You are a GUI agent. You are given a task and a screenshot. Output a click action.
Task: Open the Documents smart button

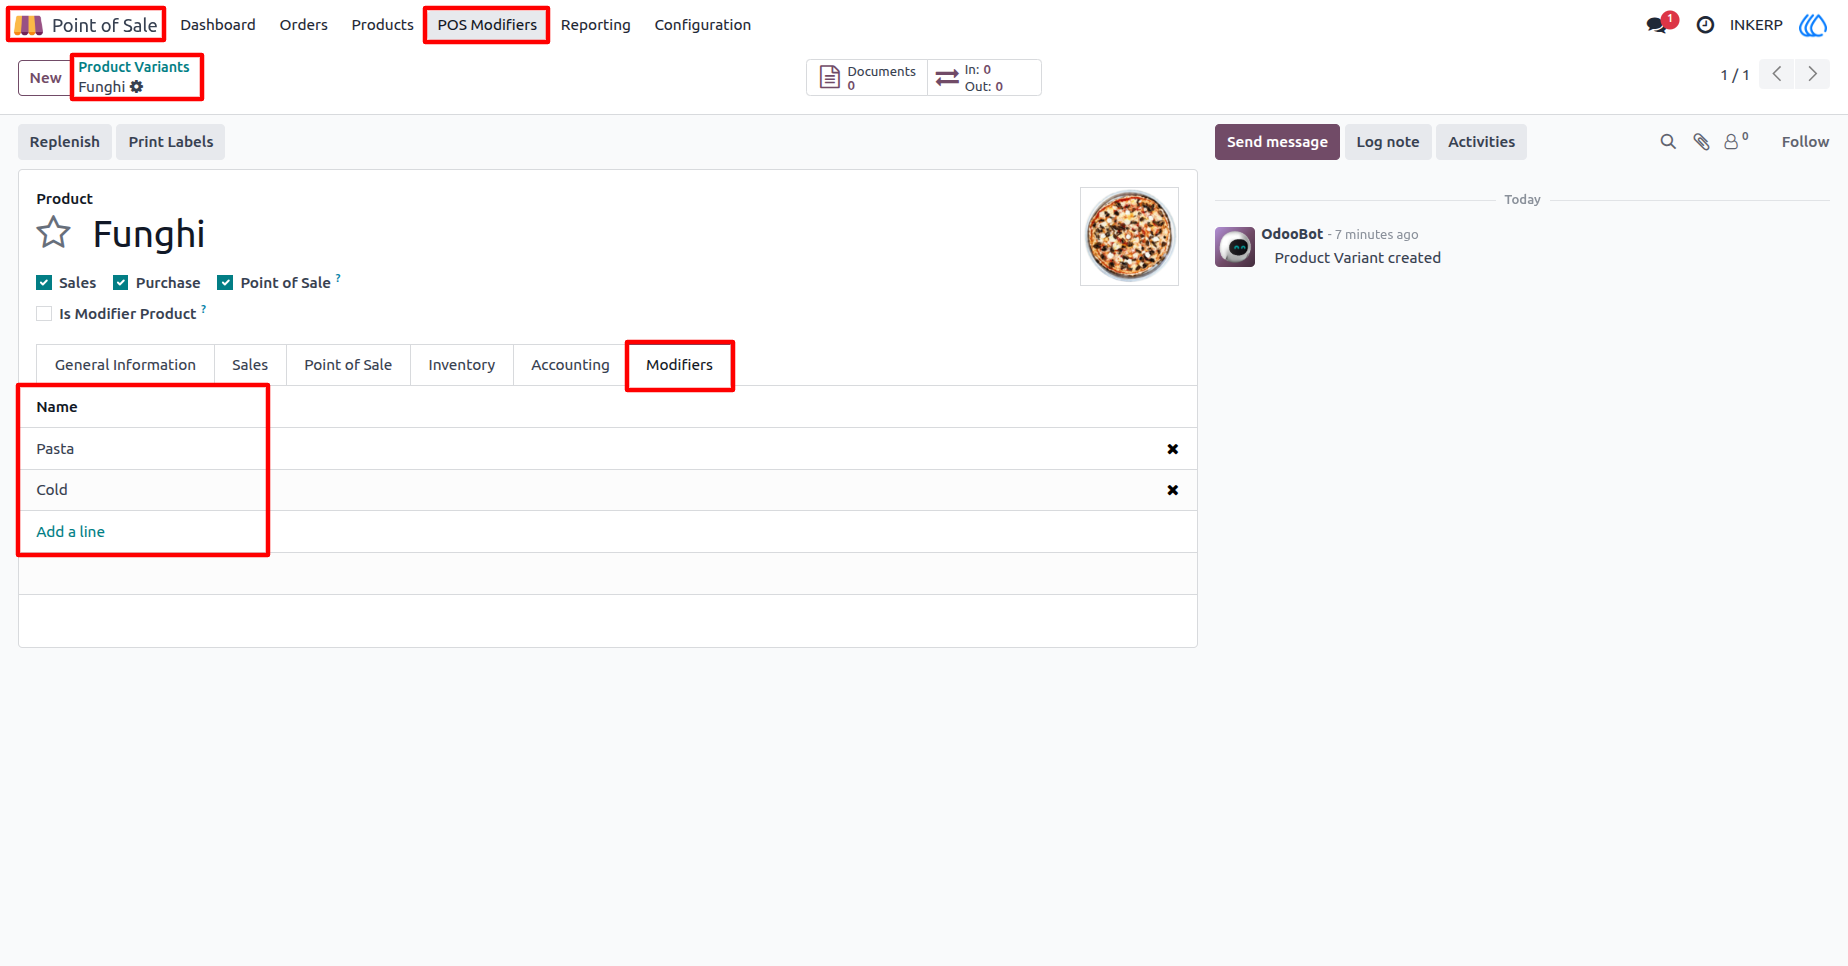coord(867,78)
